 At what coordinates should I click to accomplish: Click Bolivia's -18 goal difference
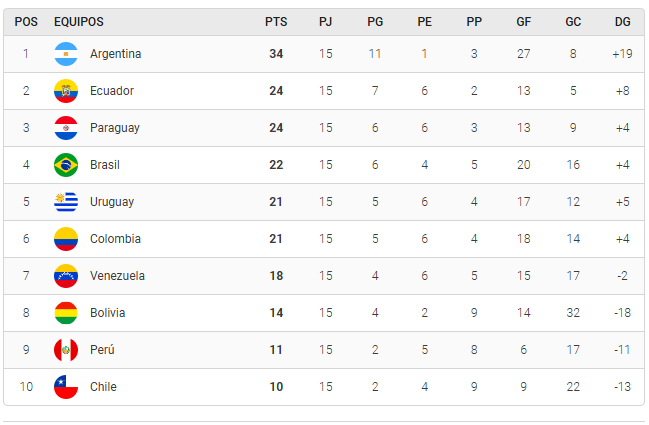click(623, 313)
